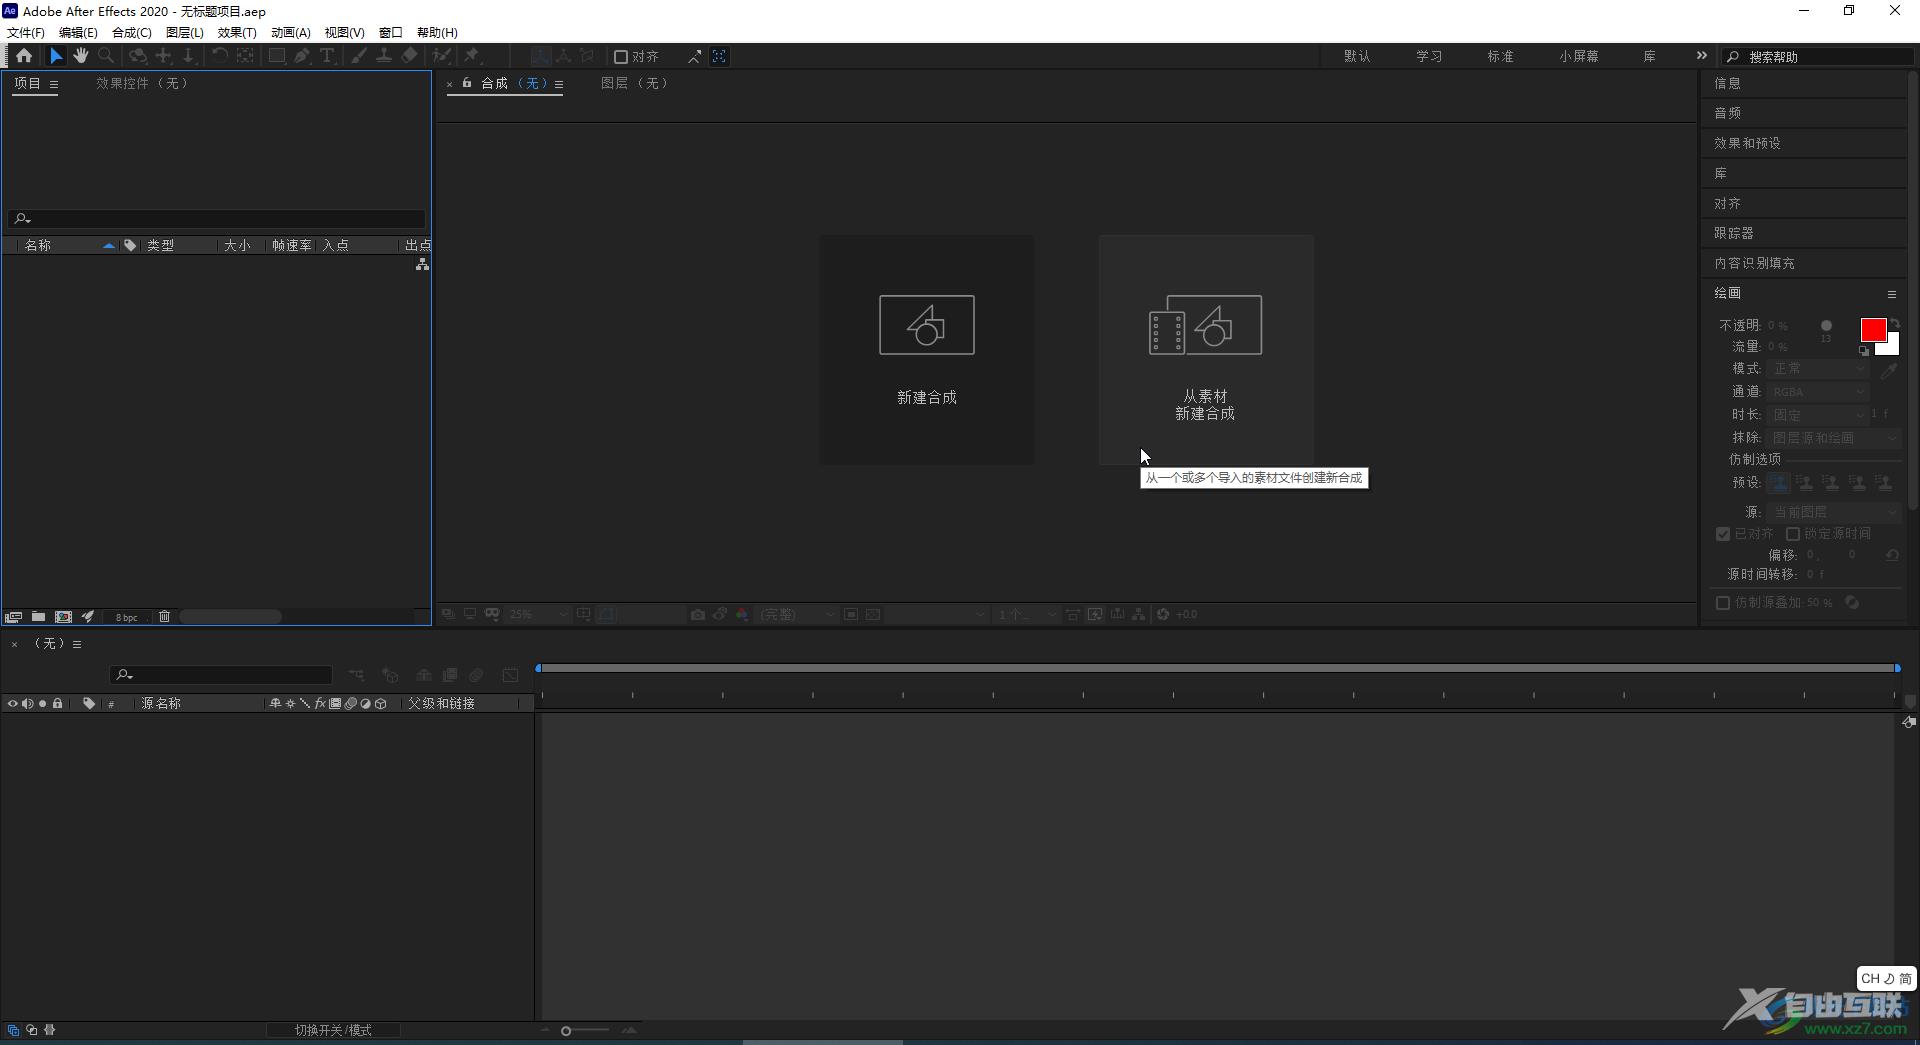Switch to the 效果控件 tab

coord(142,84)
